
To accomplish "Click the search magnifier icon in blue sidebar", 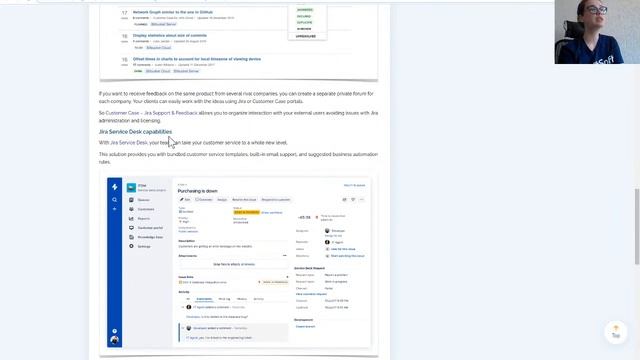I will coord(115,200).
